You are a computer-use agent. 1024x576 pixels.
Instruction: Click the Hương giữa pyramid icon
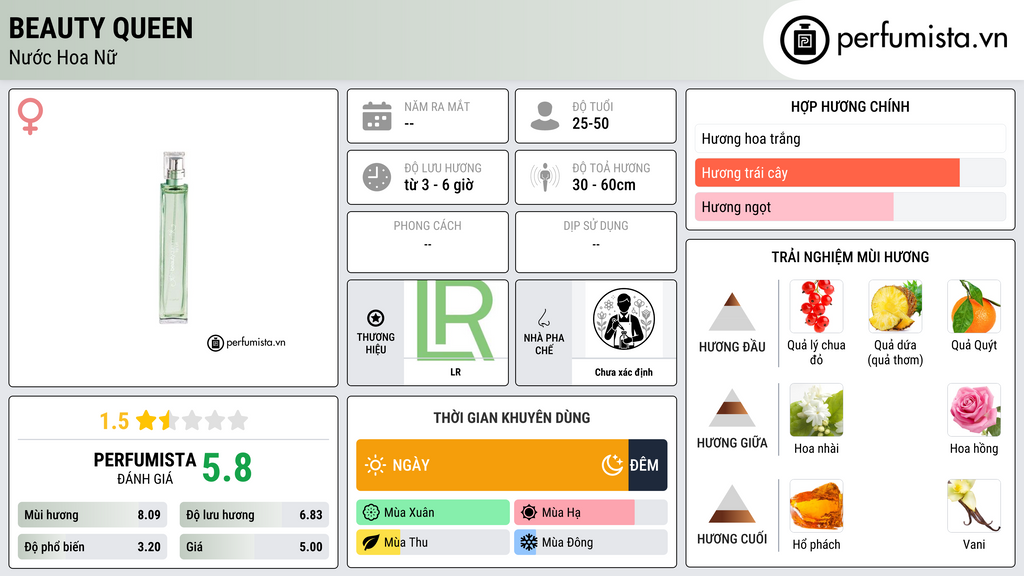(732, 408)
